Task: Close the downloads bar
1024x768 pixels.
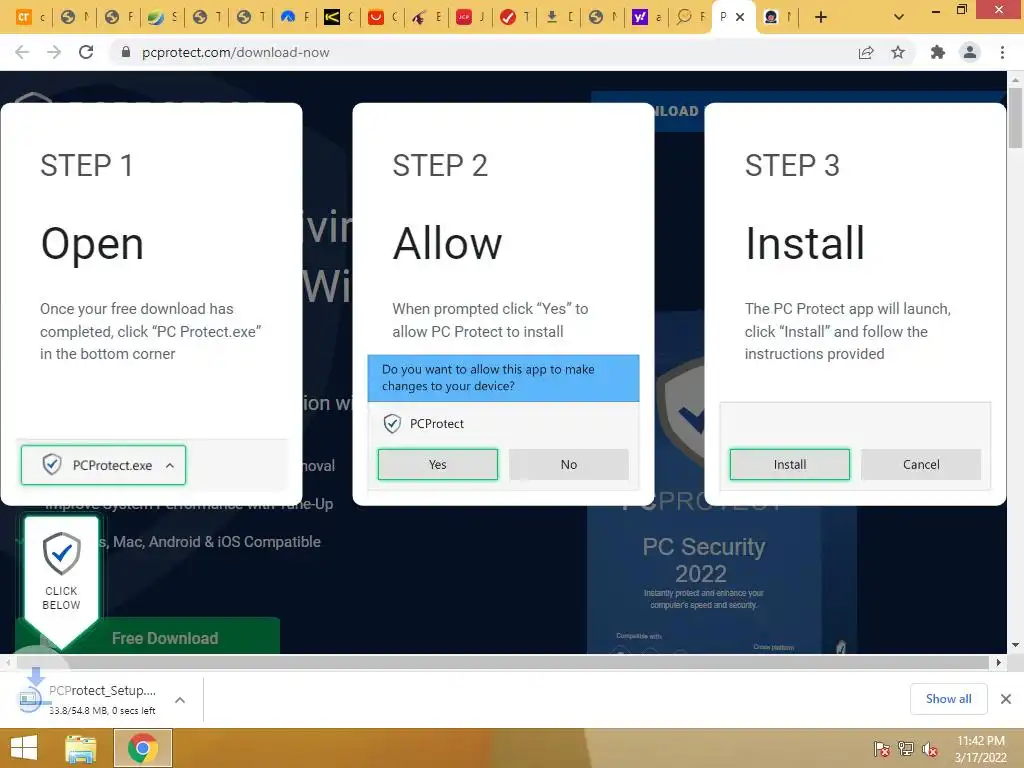Action: pos(1006,699)
